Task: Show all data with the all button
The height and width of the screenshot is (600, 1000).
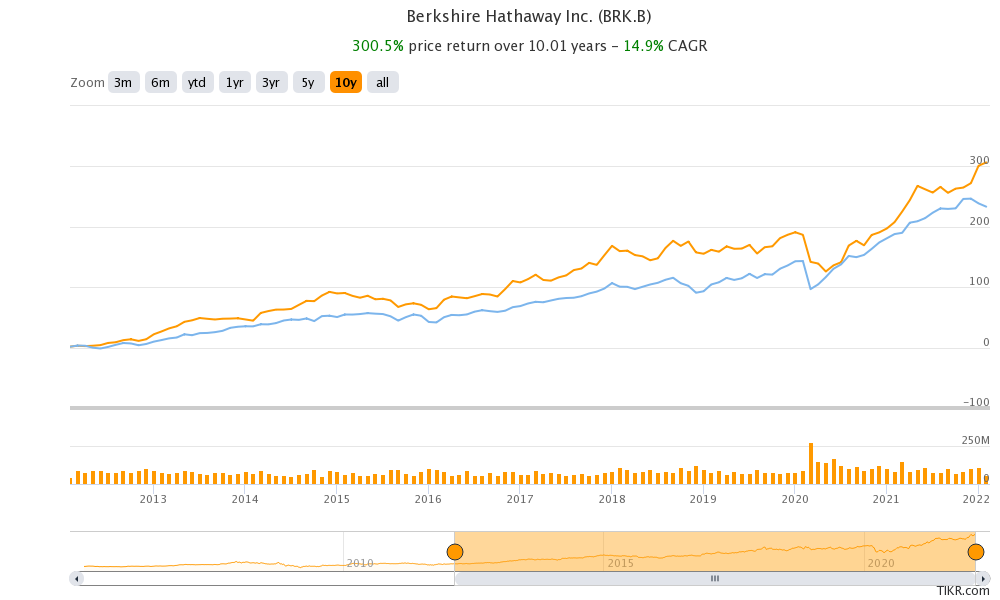Action: point(383,82)
